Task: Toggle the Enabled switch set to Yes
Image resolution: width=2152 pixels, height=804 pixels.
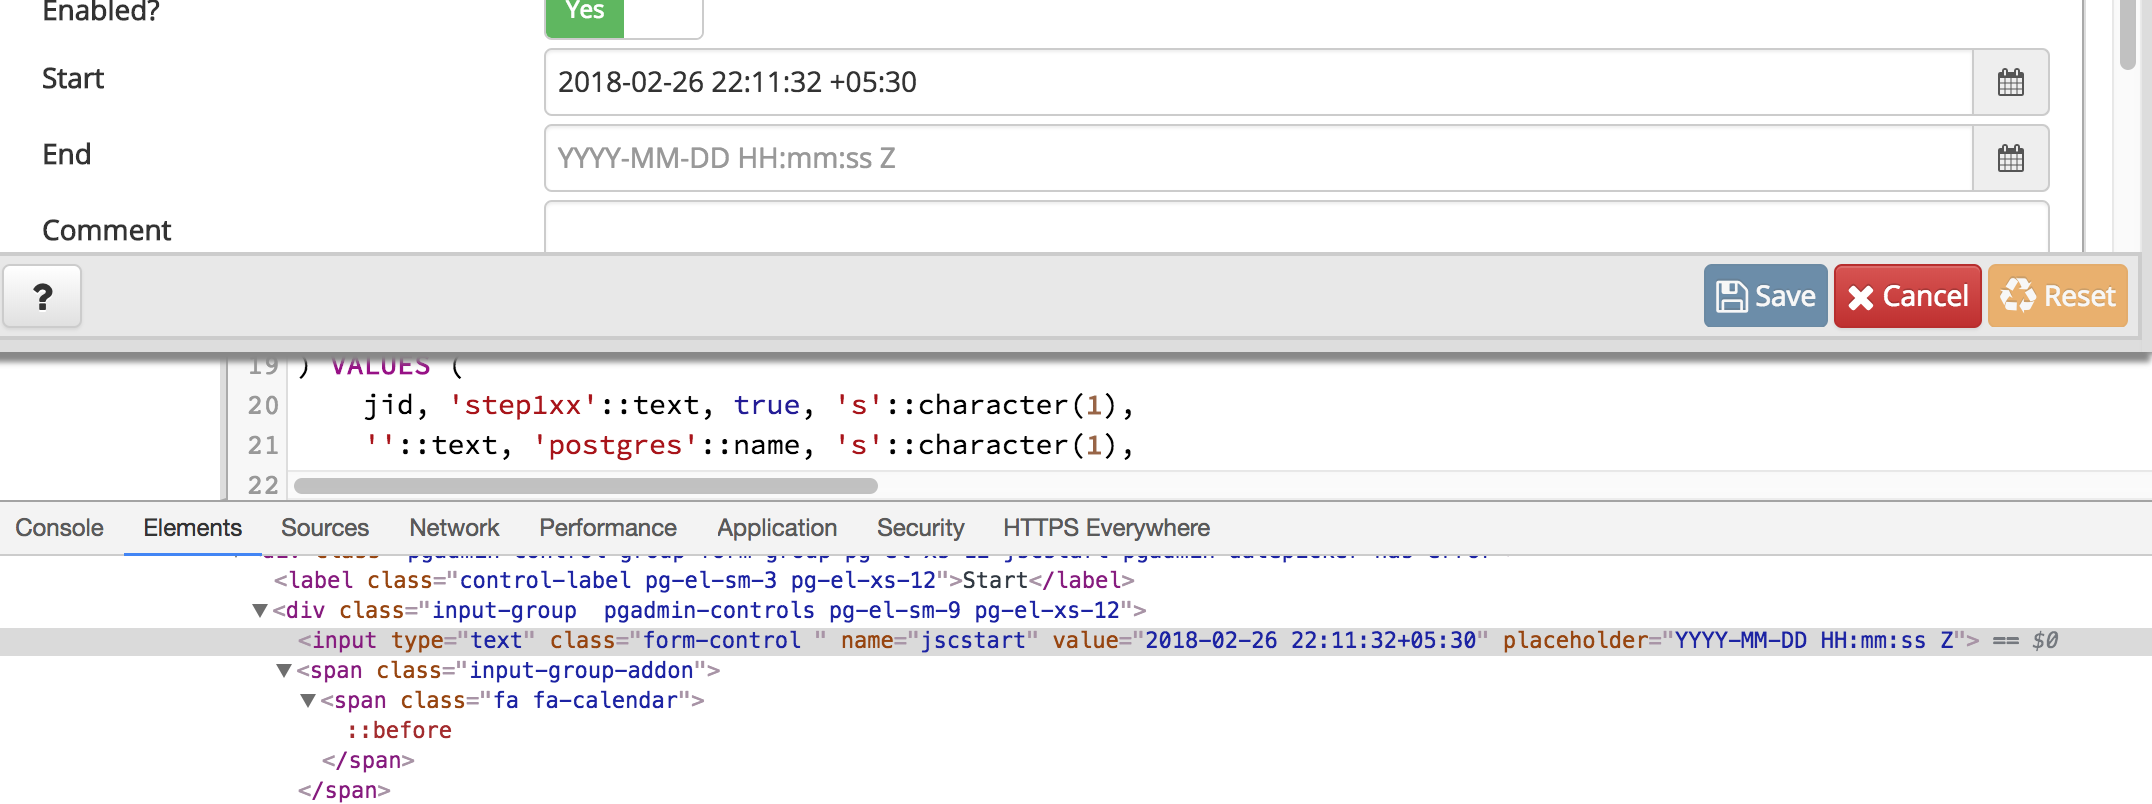Action: (x=623, y=14)
